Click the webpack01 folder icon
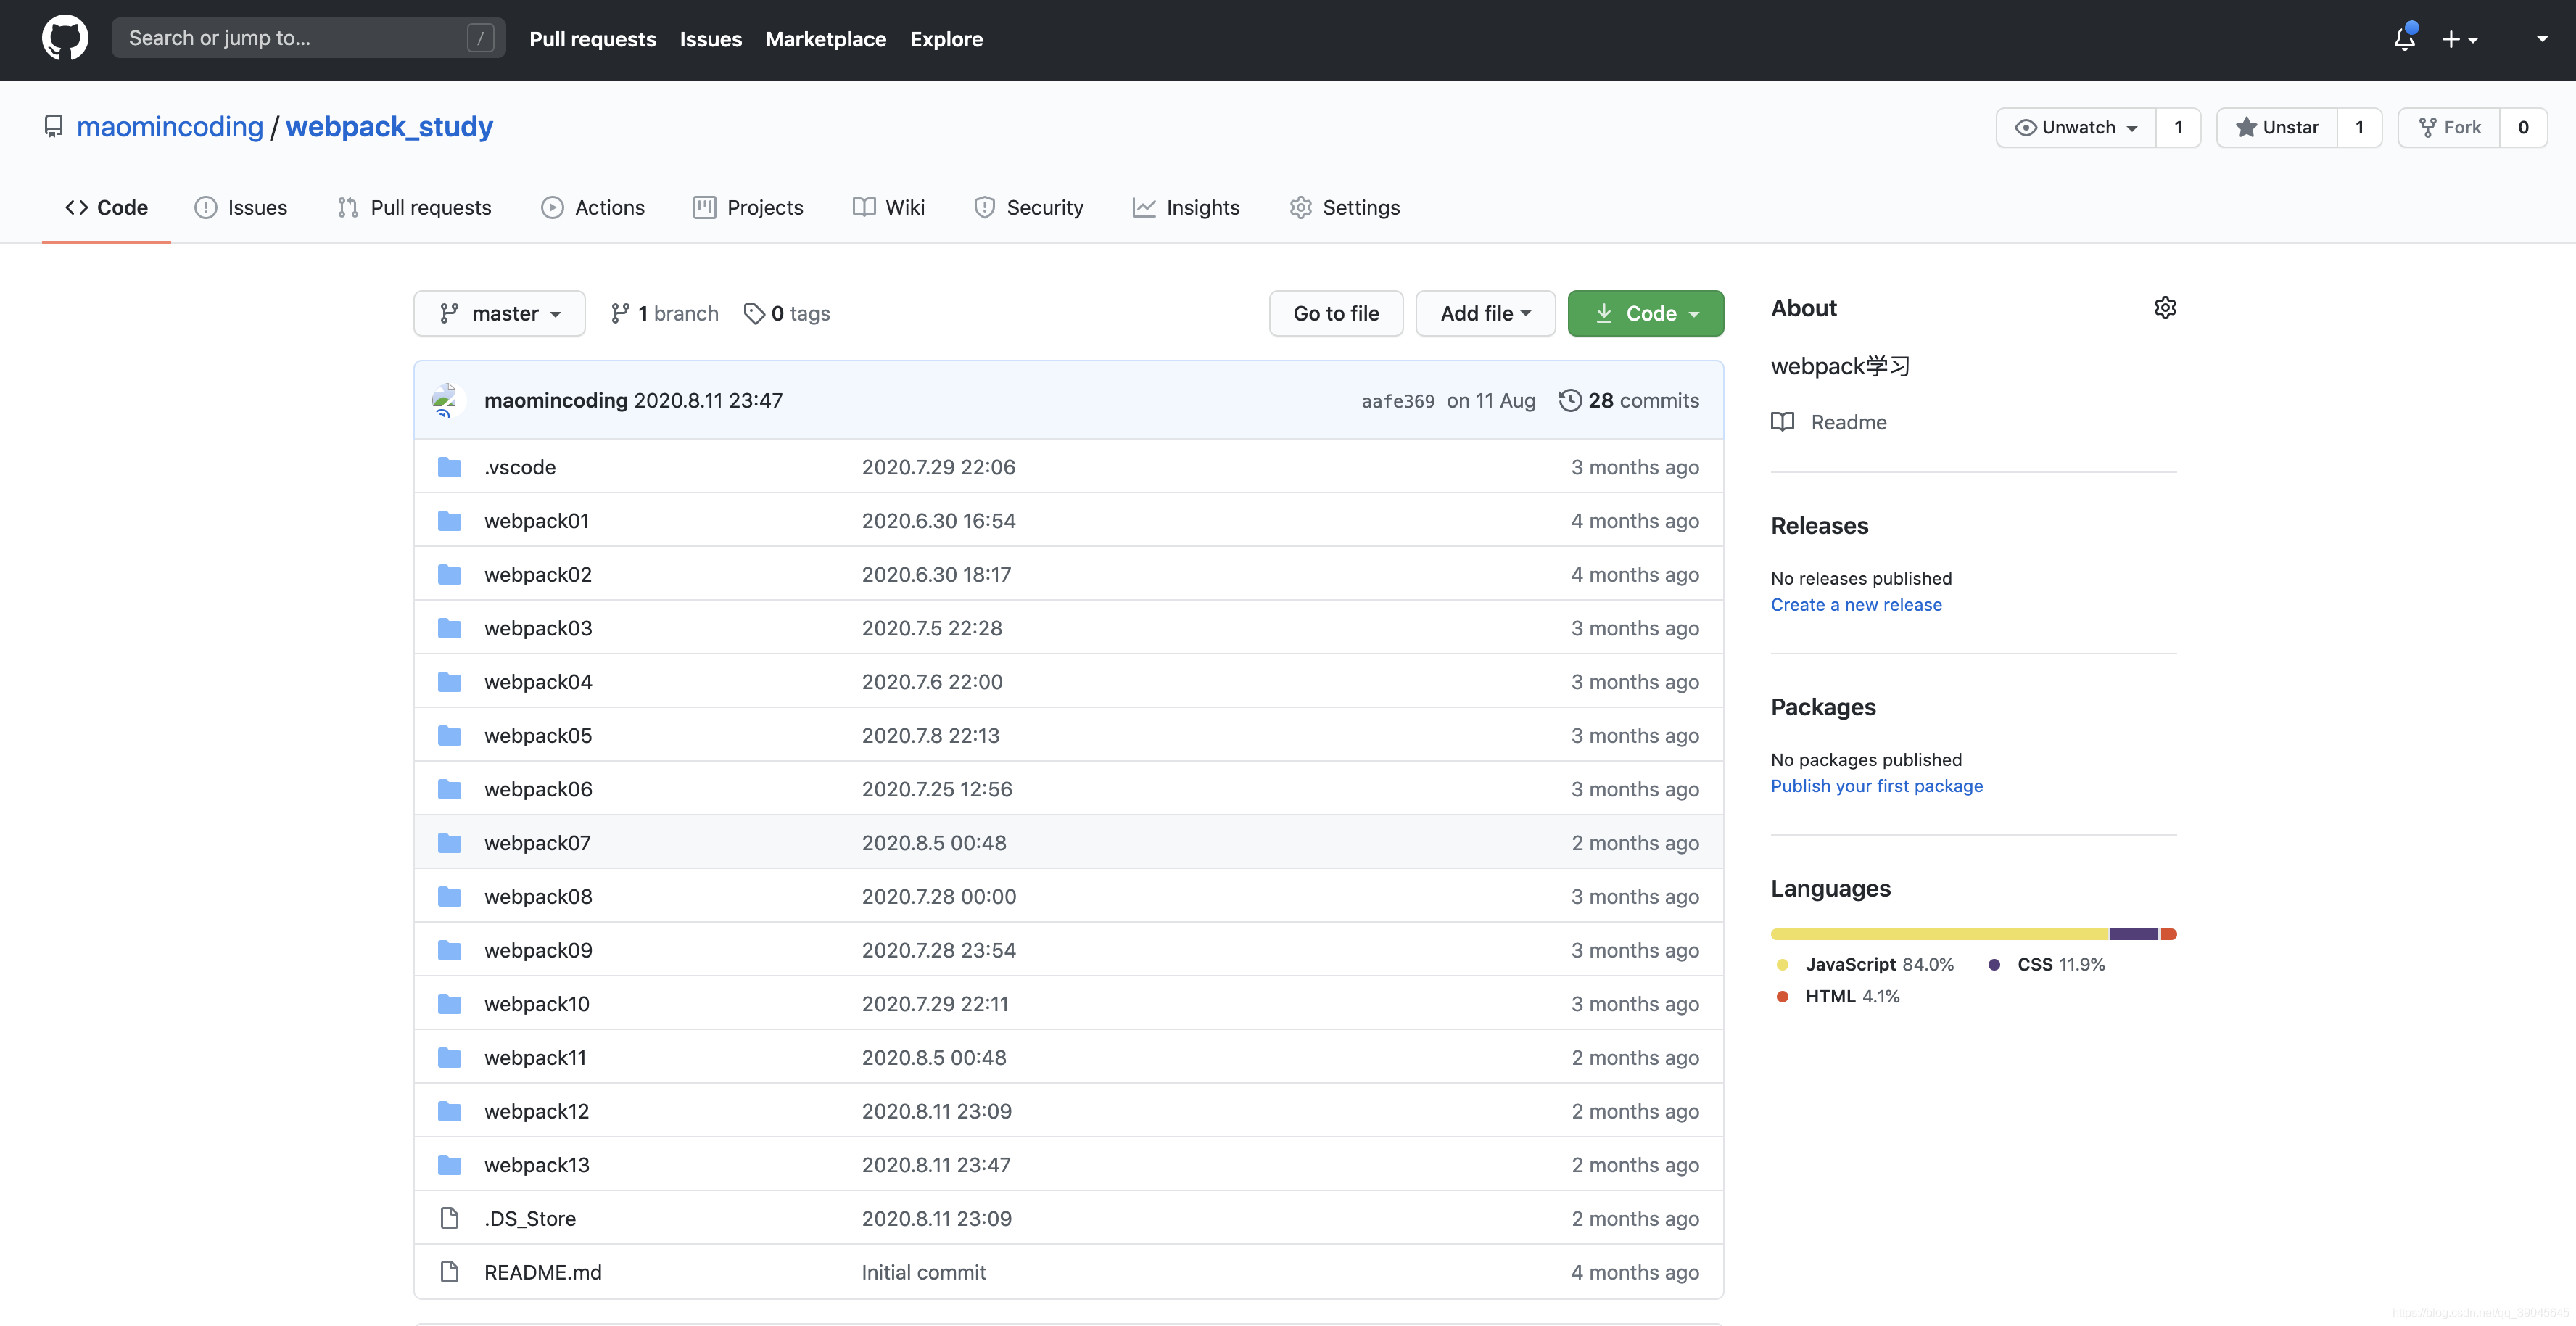 pos(450,521)
